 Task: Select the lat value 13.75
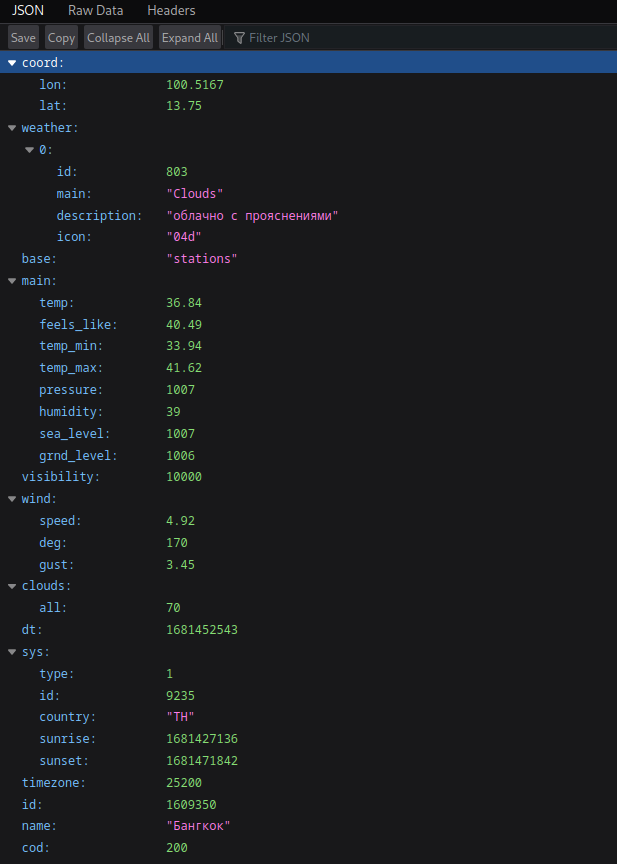point(184,106)
